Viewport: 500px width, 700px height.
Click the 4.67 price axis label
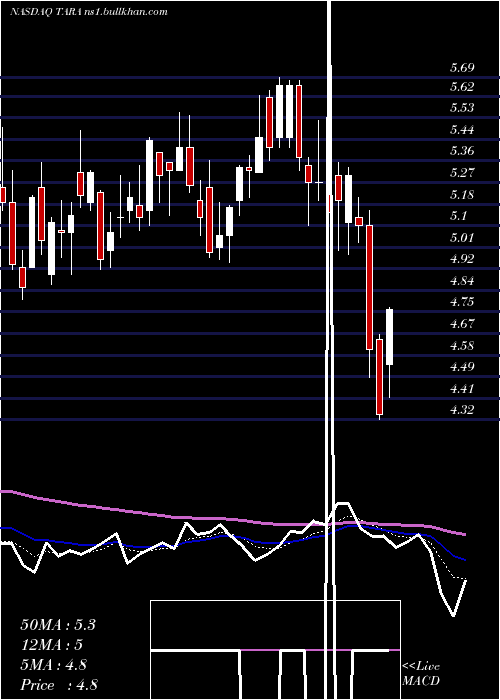[462, 324]
